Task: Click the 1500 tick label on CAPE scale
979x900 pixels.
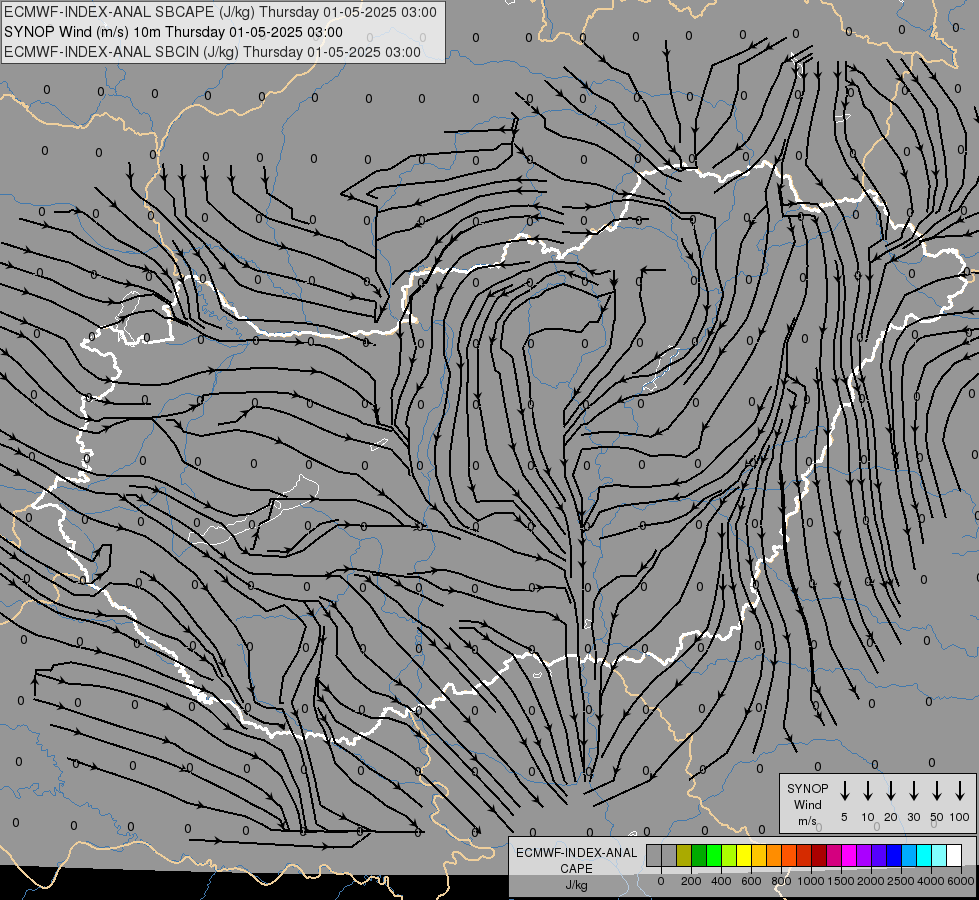Action: pyautogui.click(x=841, y=881)
